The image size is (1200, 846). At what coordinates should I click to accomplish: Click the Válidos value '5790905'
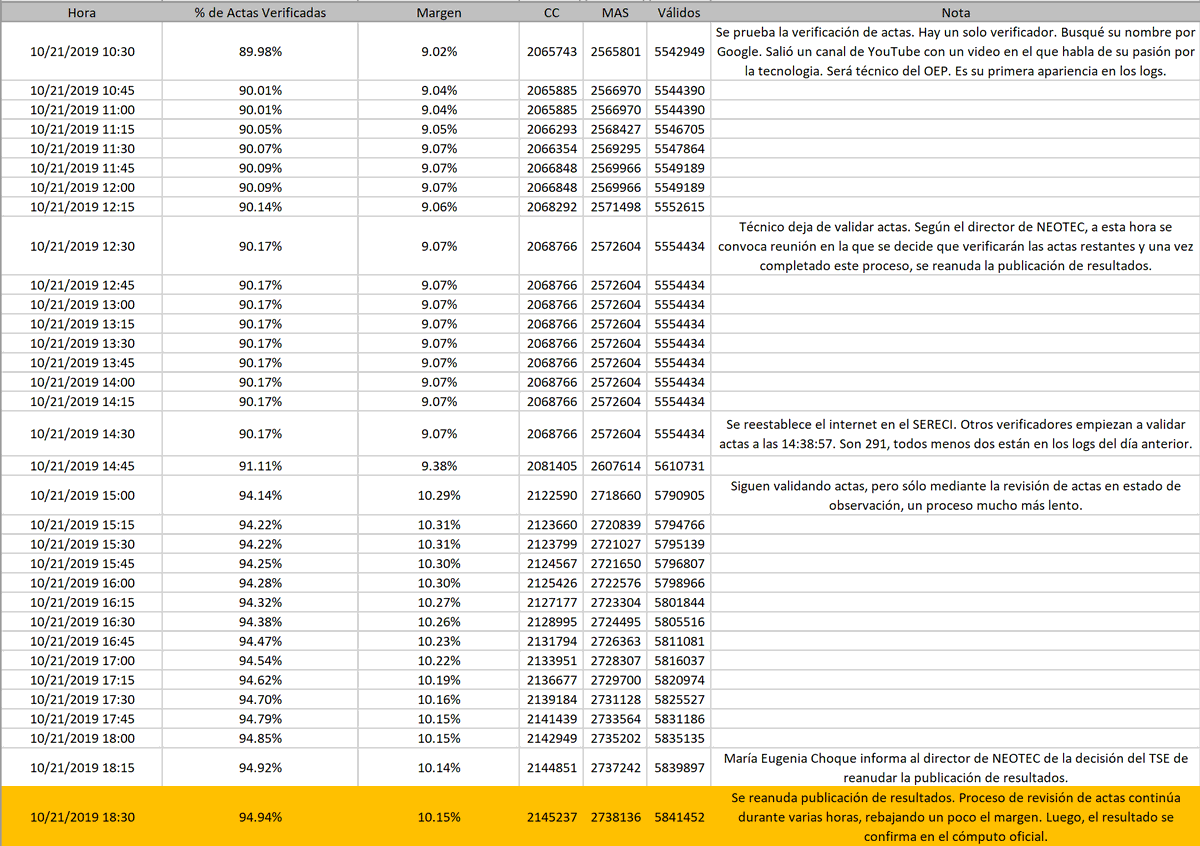click(679, 495)
